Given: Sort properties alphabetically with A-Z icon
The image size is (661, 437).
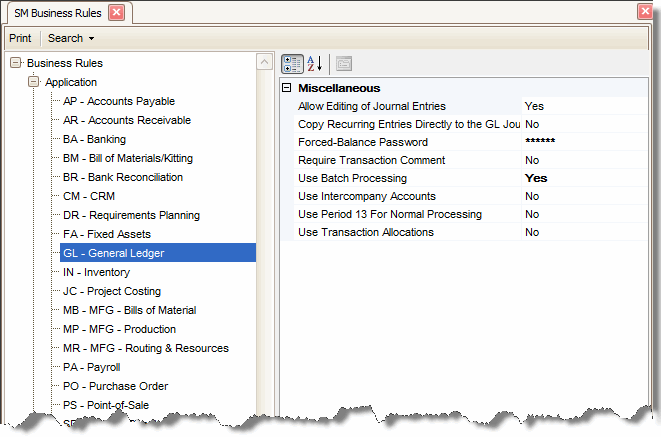Looking at the screenshot, I should click(x=314, y=63).
